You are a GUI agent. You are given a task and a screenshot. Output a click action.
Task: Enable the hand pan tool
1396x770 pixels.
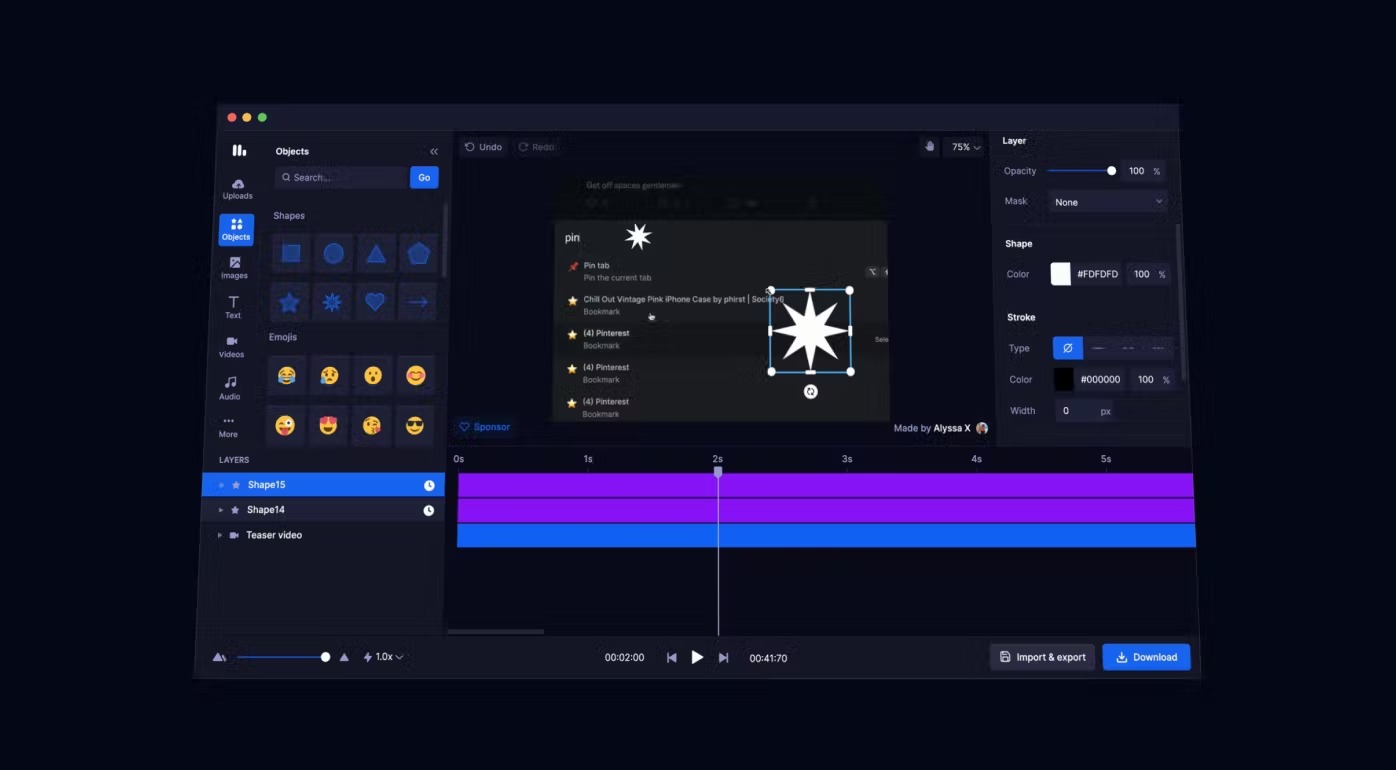coord(929,147)
